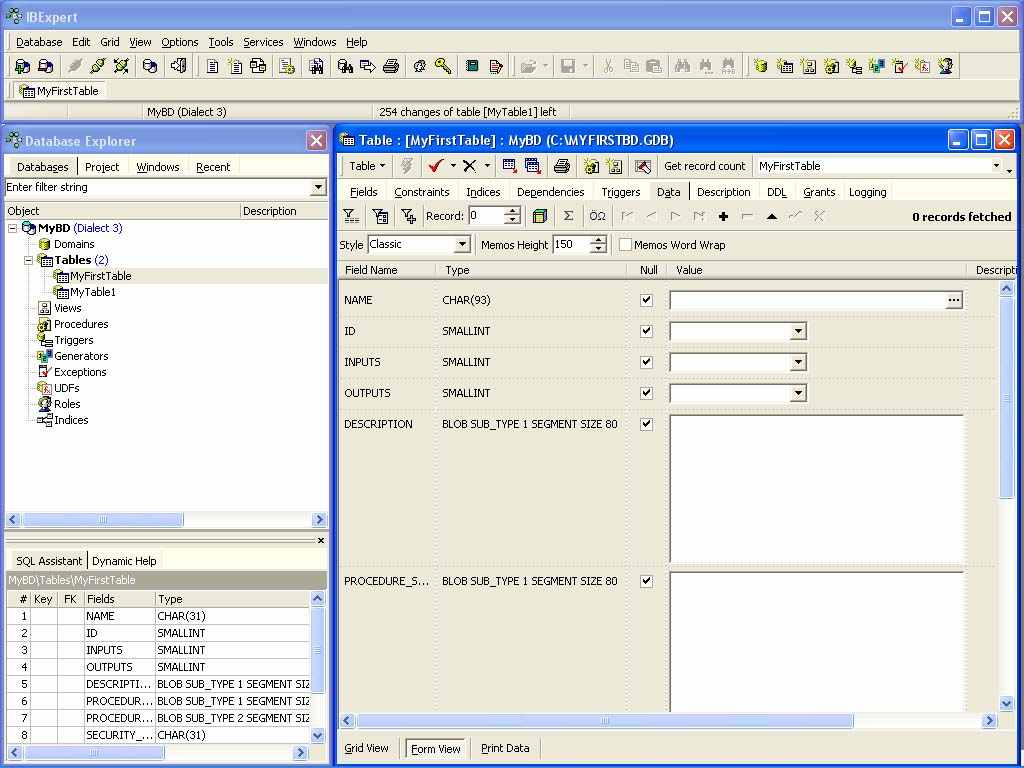The width and height of the screenshot is (1024, 768).
Task: Click the Form View horizontal scrollbar thumb
Action: [x=604, y=720]
